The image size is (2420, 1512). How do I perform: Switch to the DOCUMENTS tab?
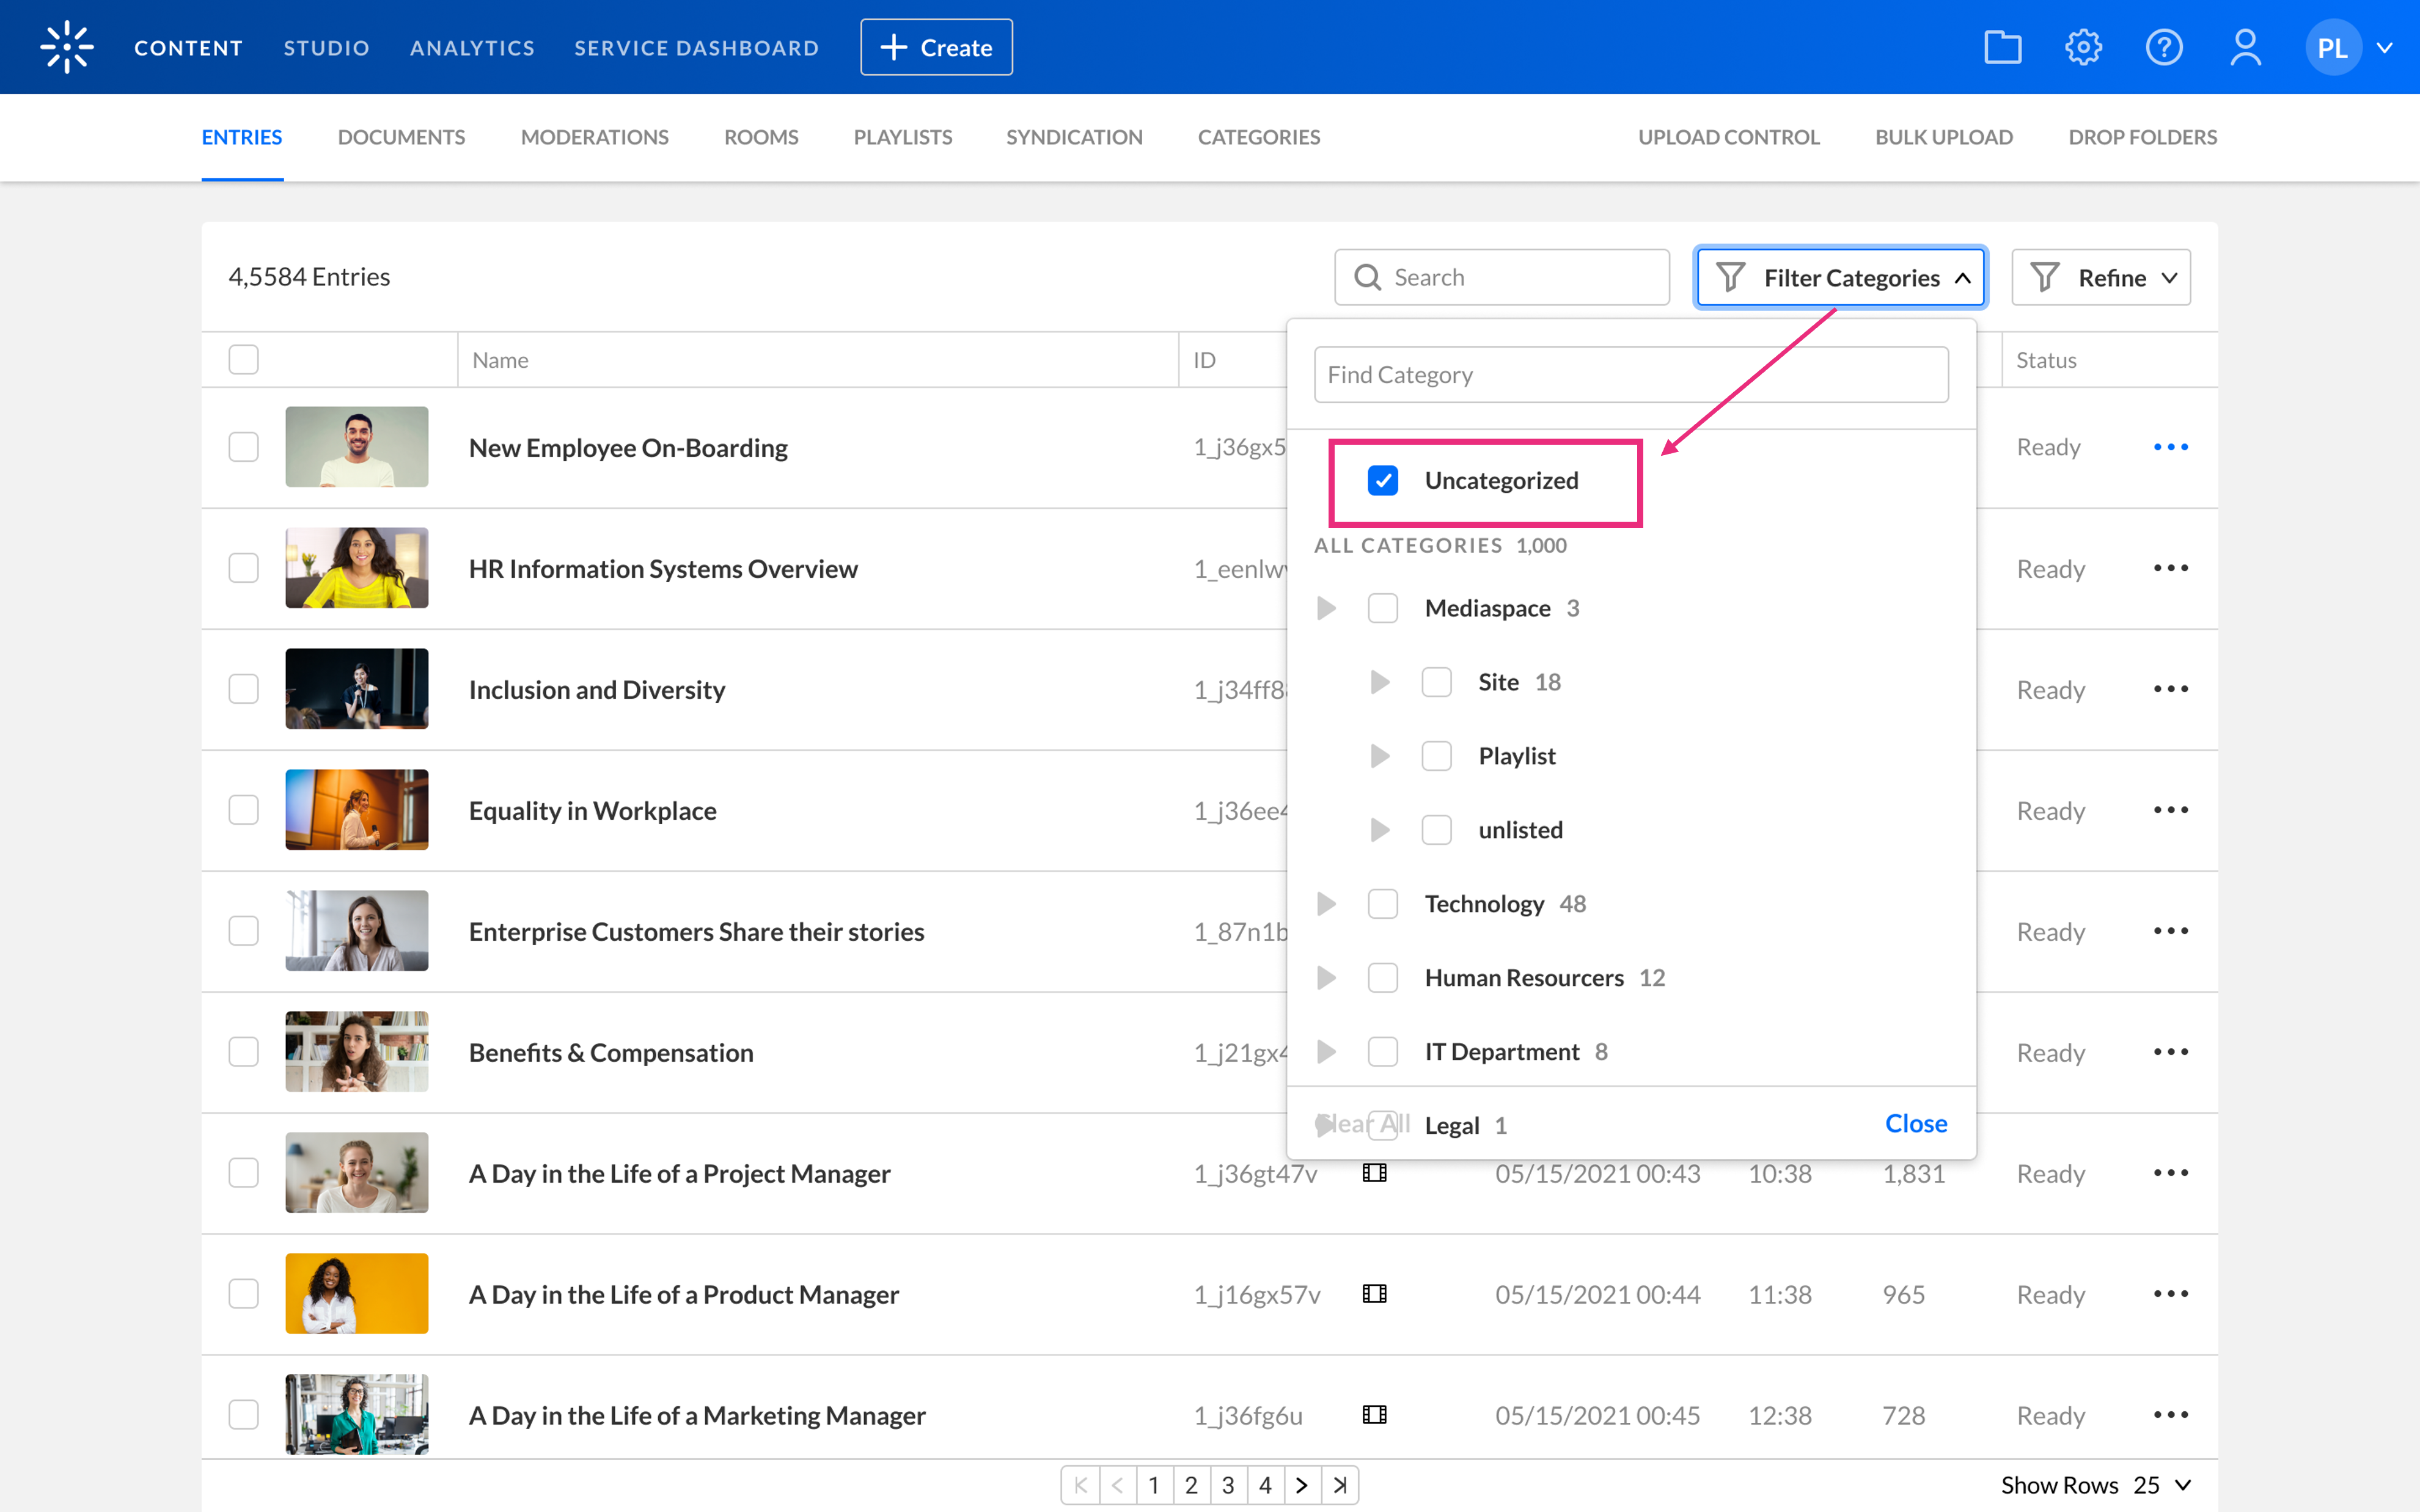[401, 137]
